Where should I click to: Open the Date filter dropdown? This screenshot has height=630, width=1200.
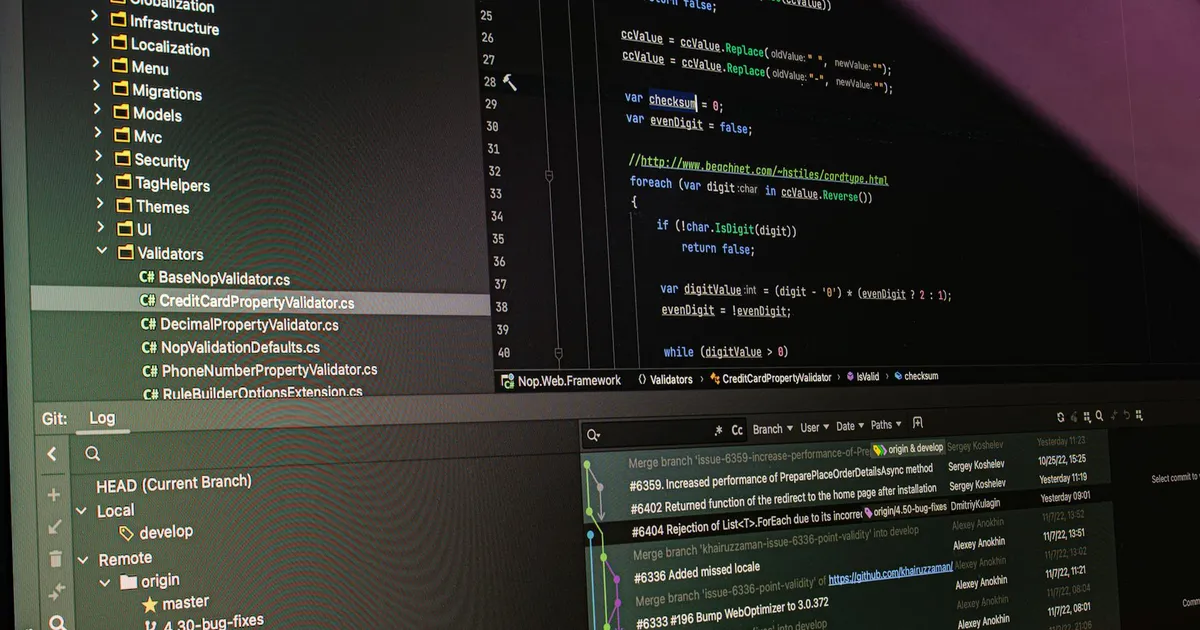pos(847,426)
